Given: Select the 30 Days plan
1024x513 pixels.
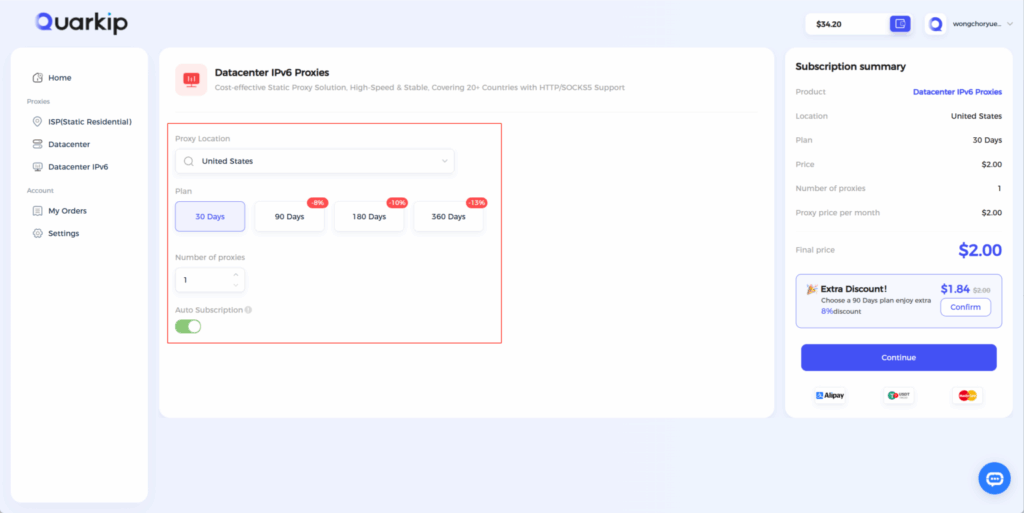Looking at the screenshot, I should point(210,217).
